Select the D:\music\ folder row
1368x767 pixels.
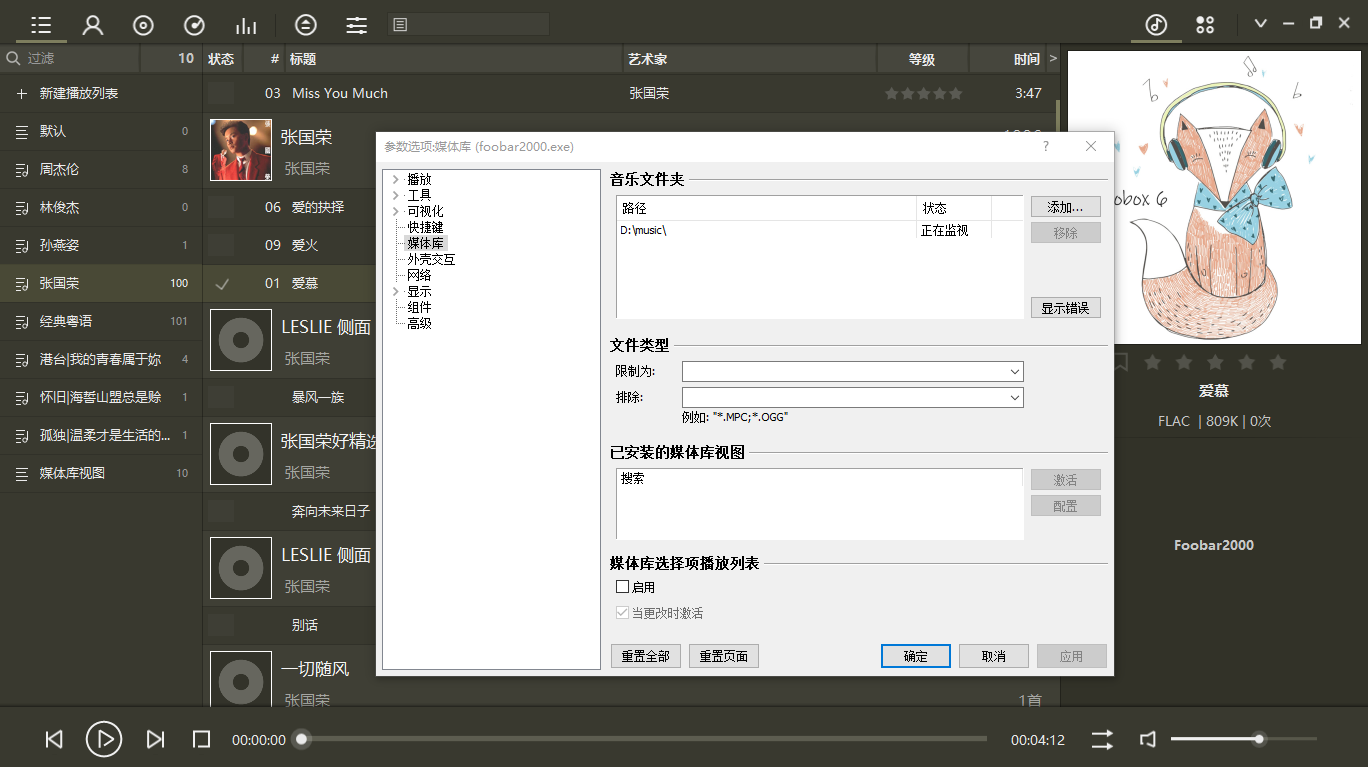(819, 230)
